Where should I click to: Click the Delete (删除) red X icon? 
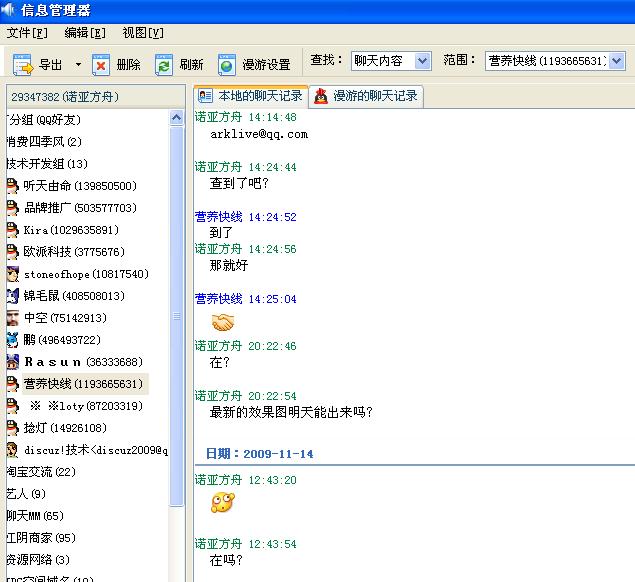click(101, 65)
